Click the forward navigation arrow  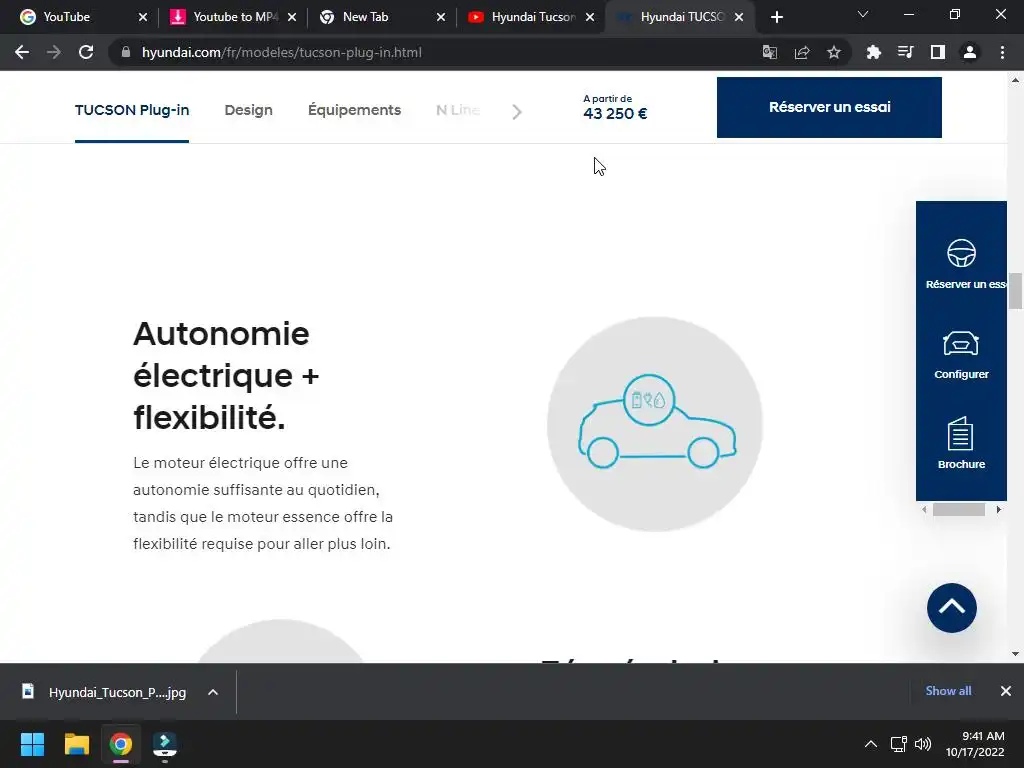tap(54, 52)
